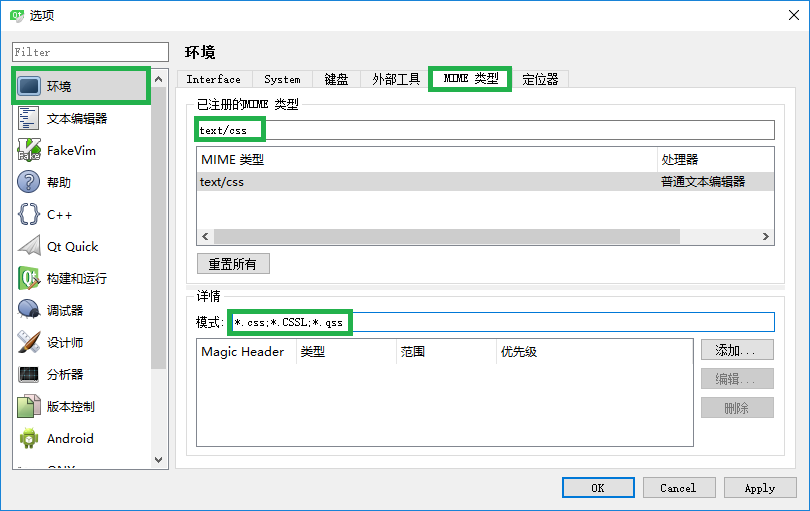The image size is (810, 511).
Task: Click the 处理器 column header
Action: [716, 160]
